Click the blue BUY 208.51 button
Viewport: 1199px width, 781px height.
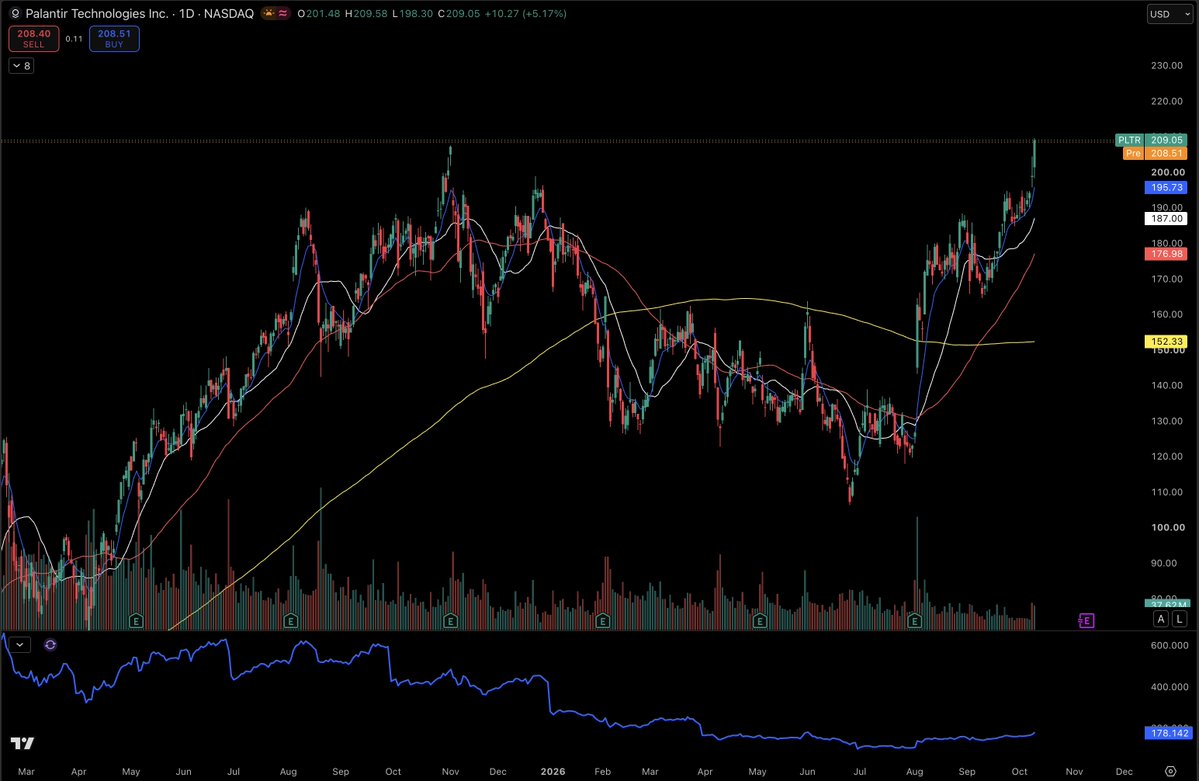[x=114, y=39]
